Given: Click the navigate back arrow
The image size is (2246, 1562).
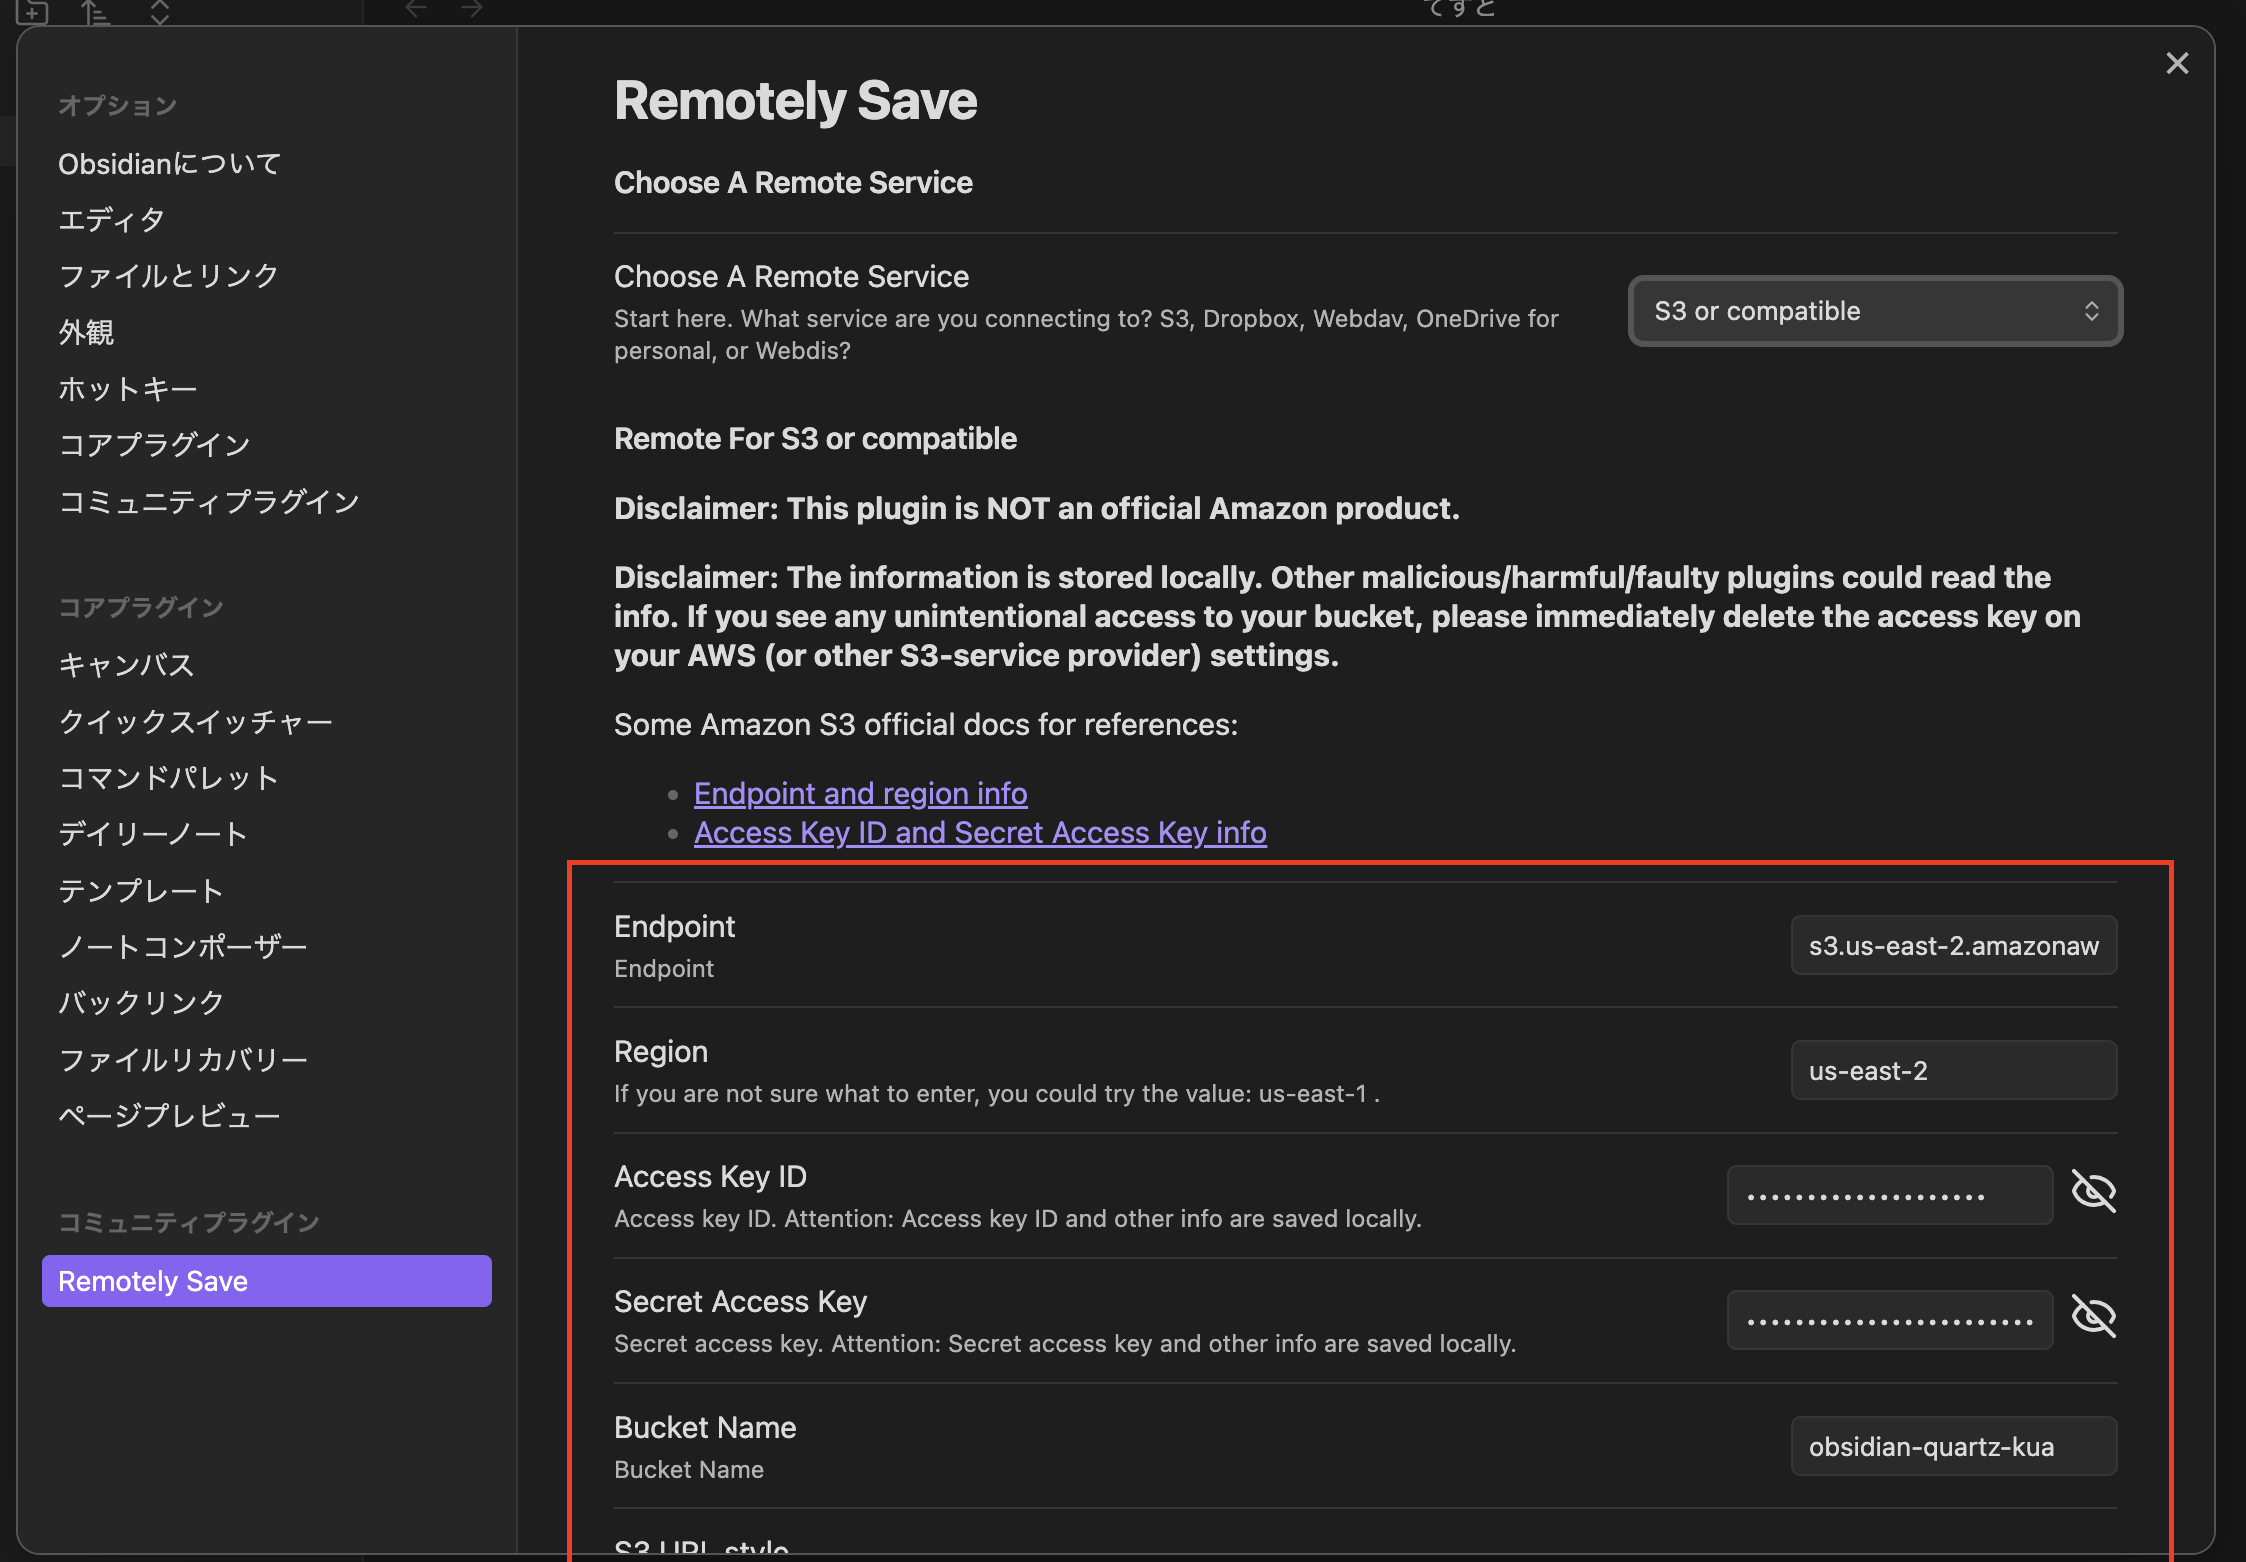Looking at the screenshot, I should click(x=416, y=9).
